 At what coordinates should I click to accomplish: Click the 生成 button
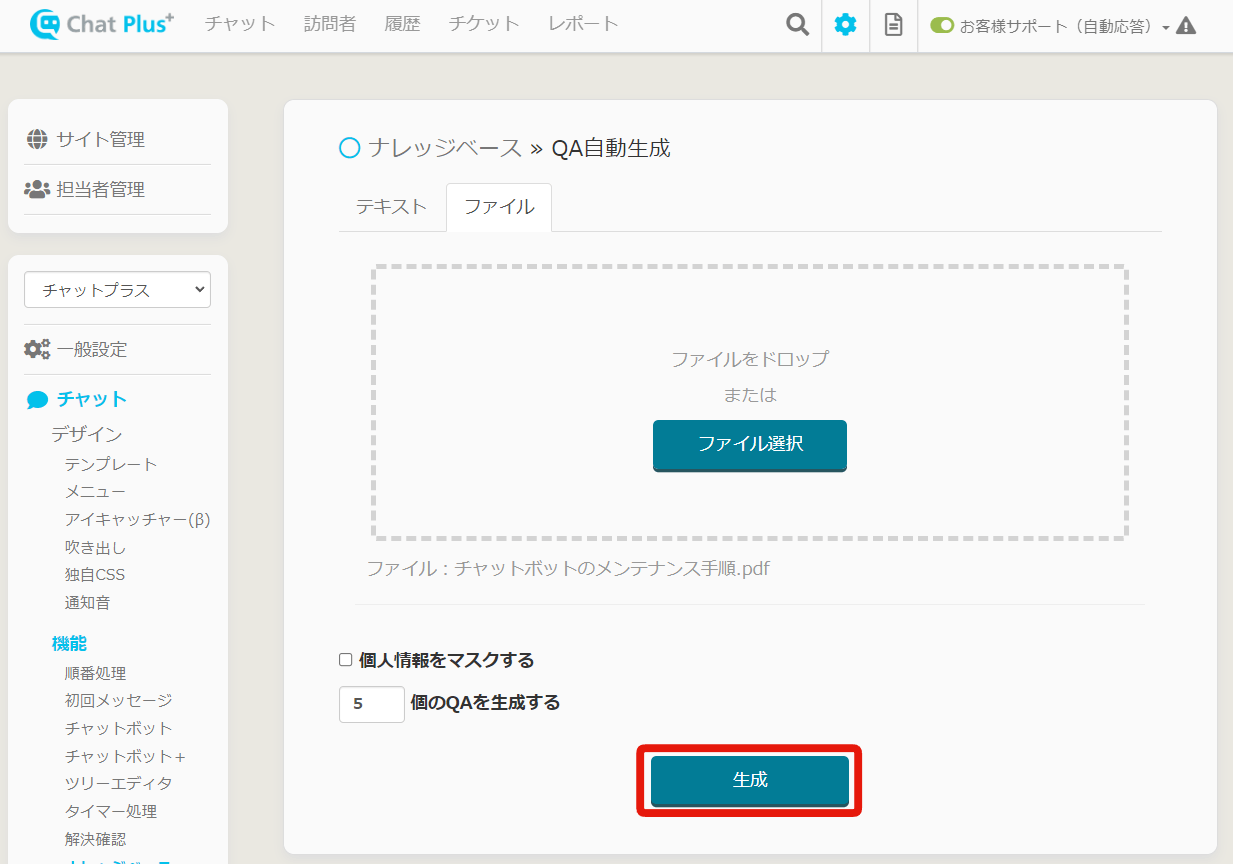tap(749, 780)
